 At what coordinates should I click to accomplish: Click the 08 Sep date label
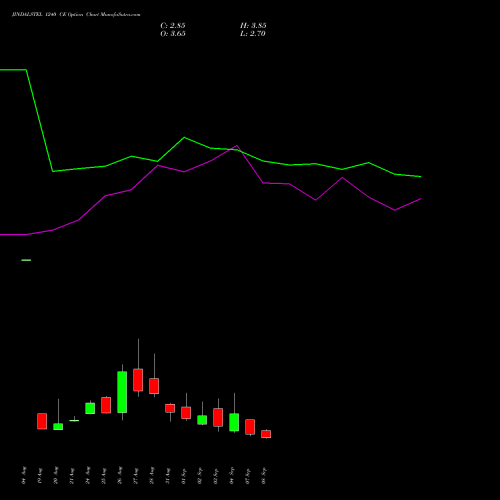click(x=264, y=476)
